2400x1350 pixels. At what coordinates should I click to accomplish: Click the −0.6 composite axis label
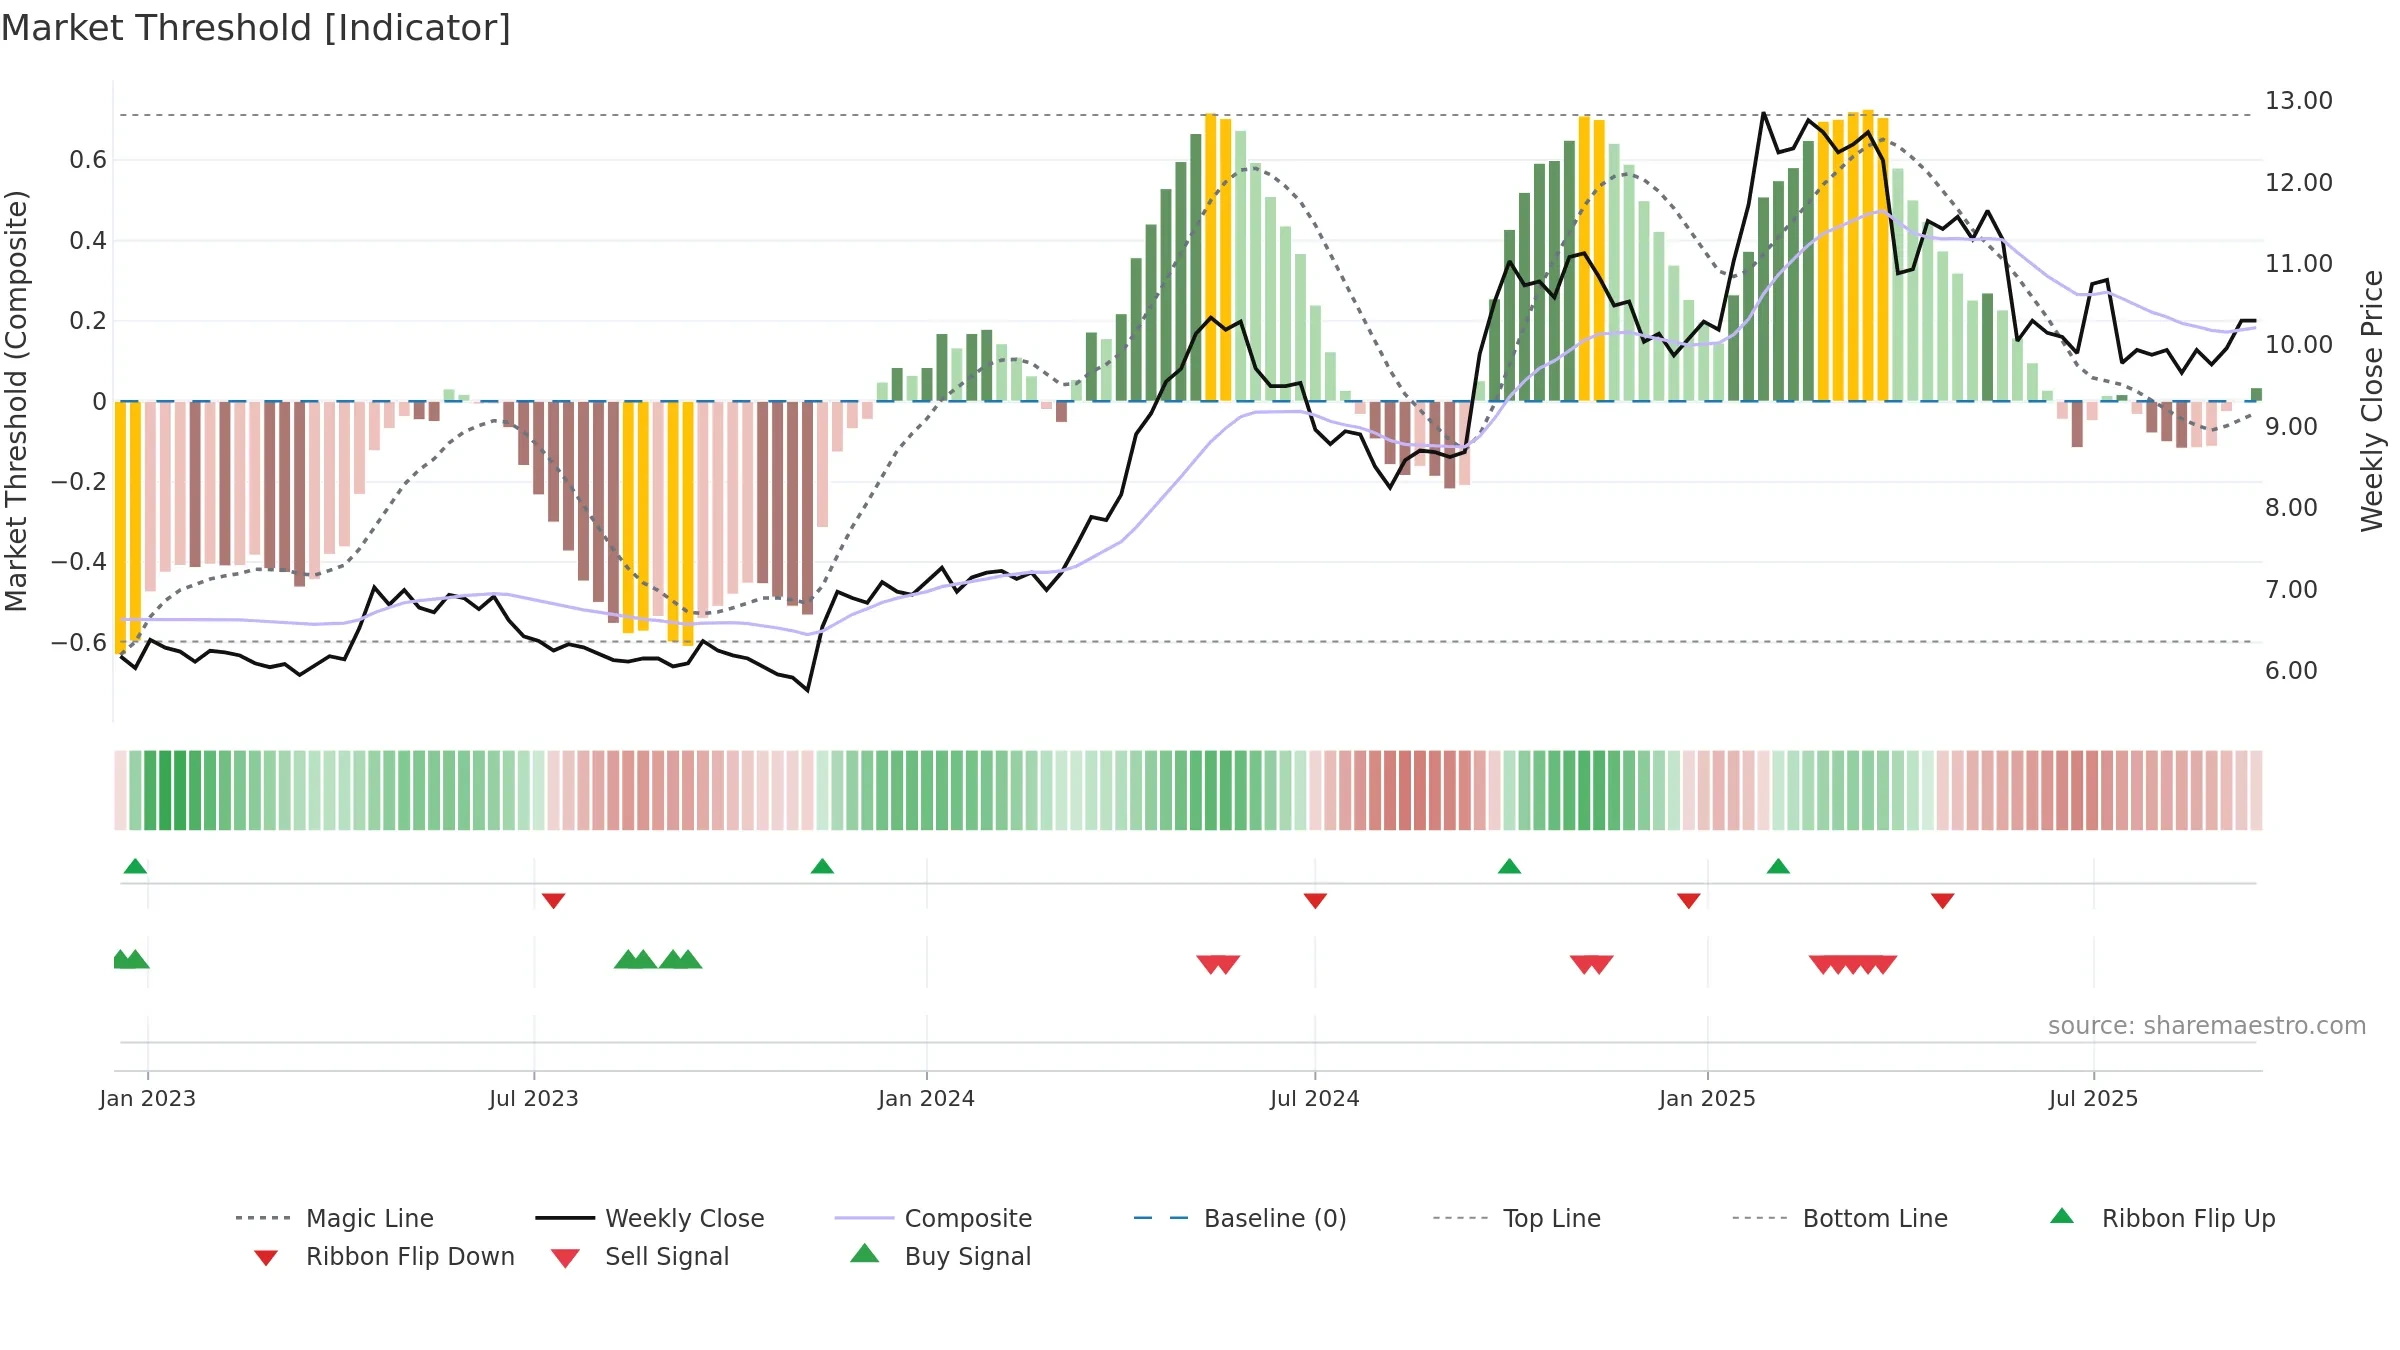[x=78, y=643]
